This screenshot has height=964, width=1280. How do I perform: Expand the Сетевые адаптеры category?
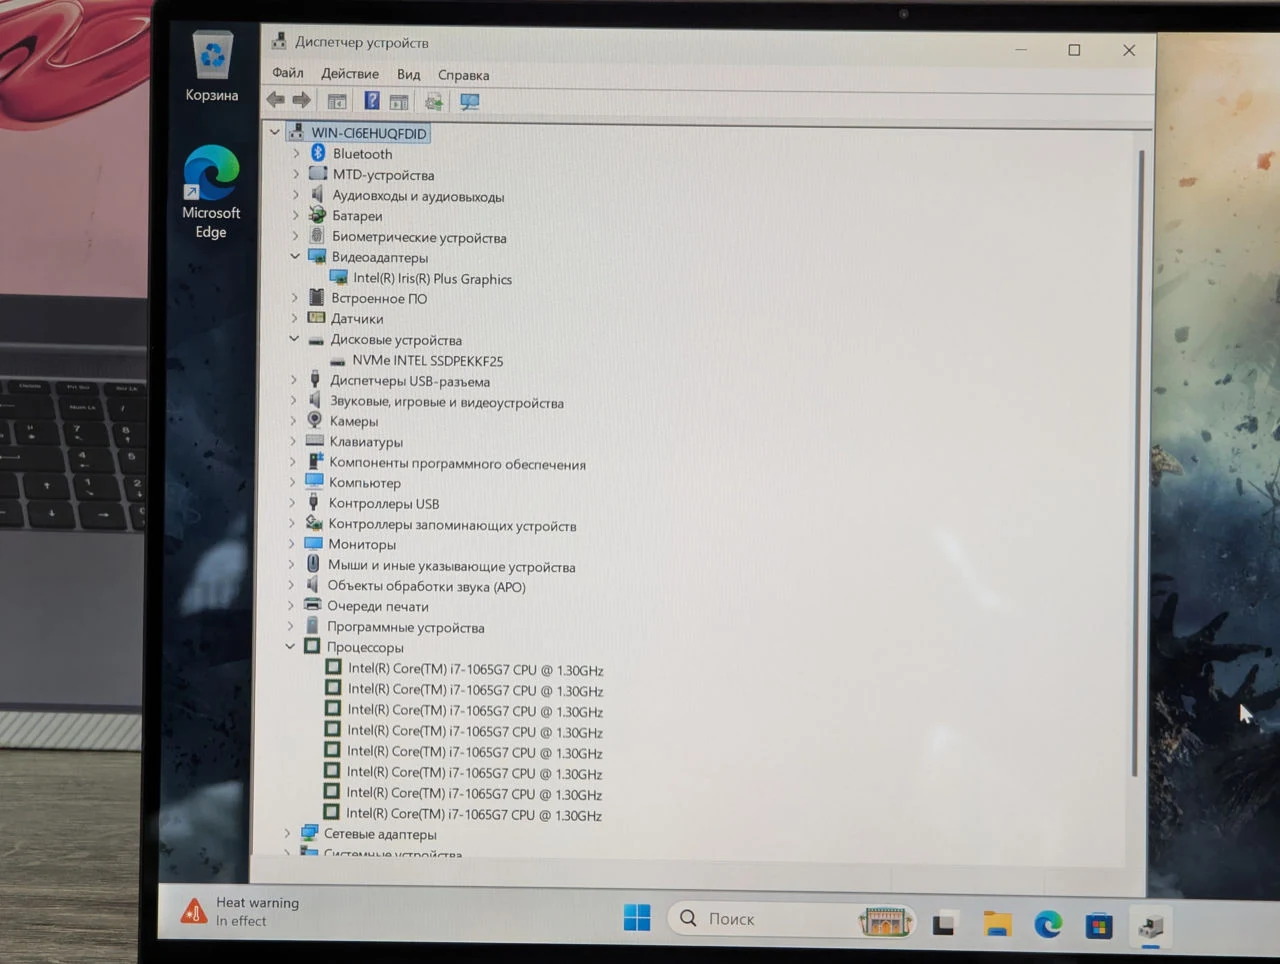(288, 833)
